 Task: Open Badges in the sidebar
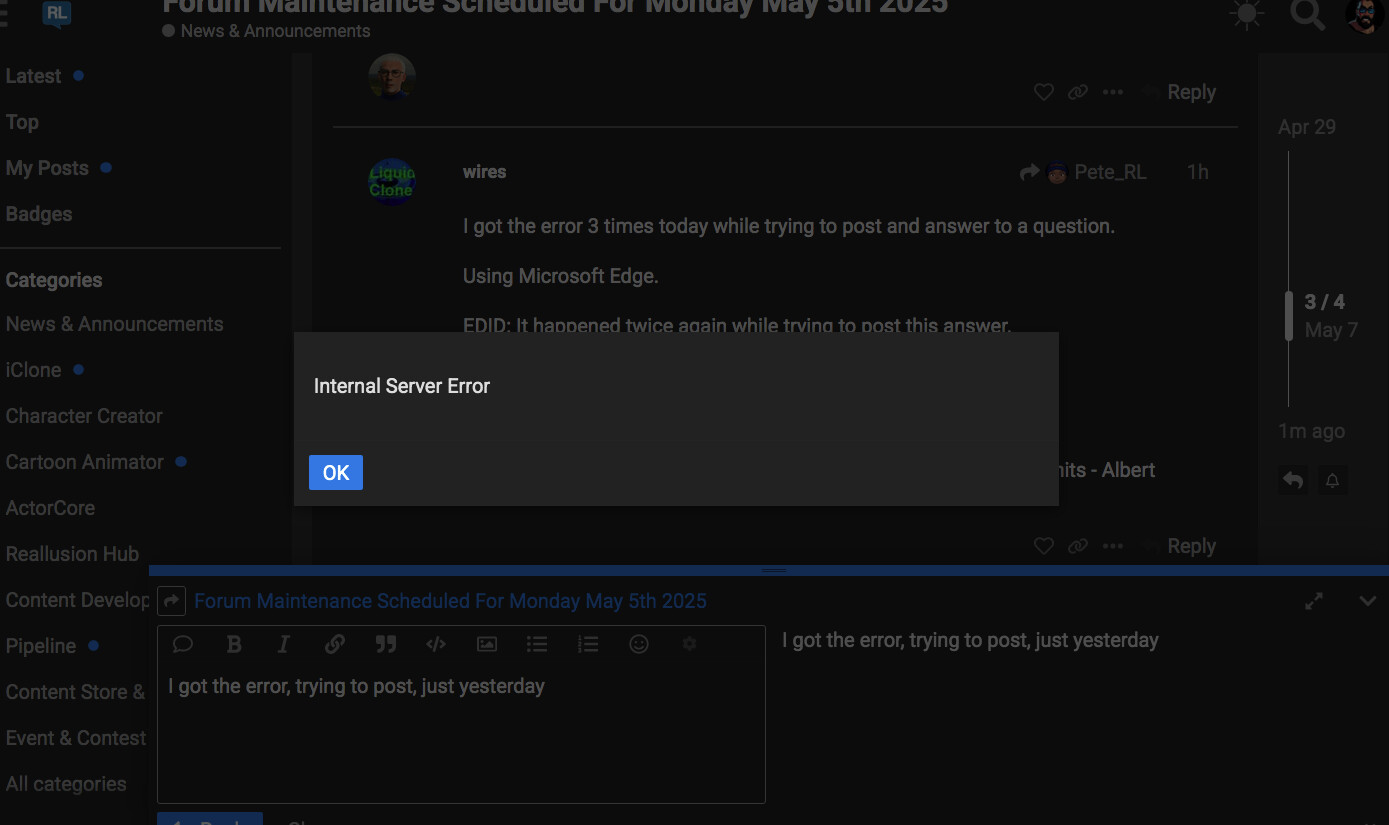pos(39,214)
